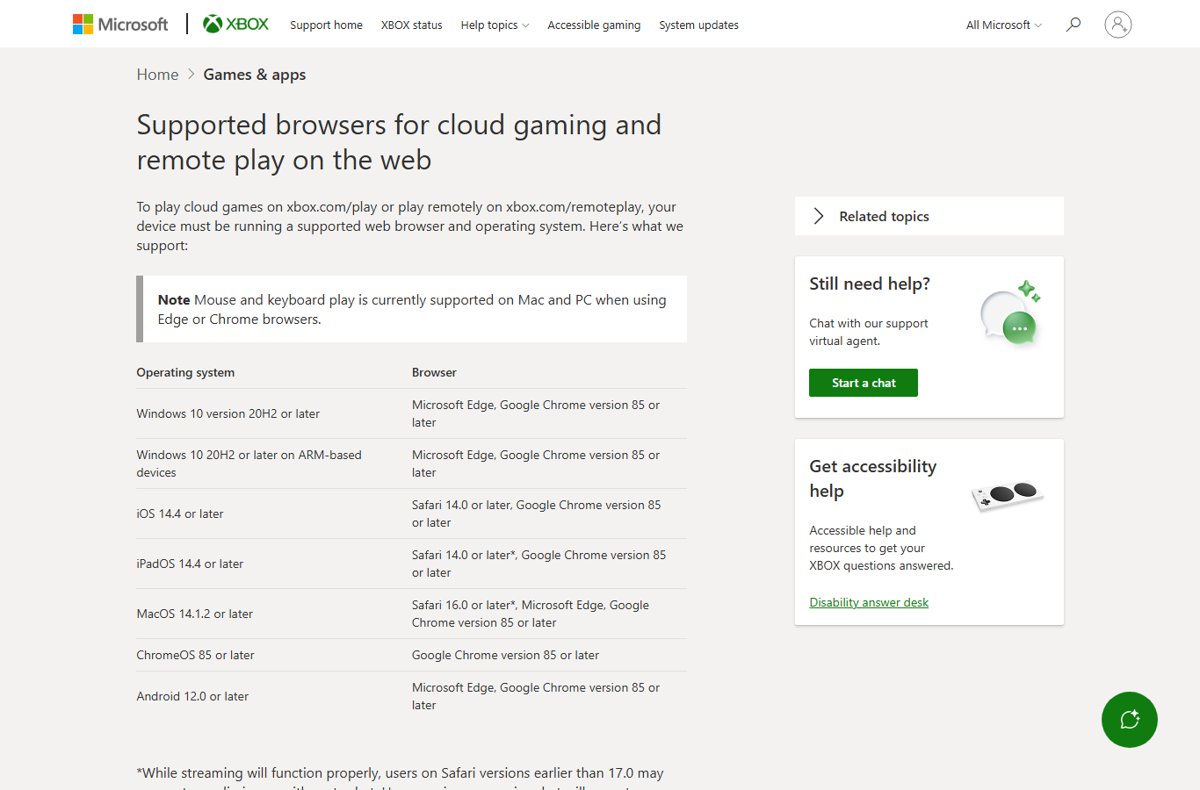This screenshot has width=1200, height=790.
Task: Click the Related topics label
Action: coord(884,216)
